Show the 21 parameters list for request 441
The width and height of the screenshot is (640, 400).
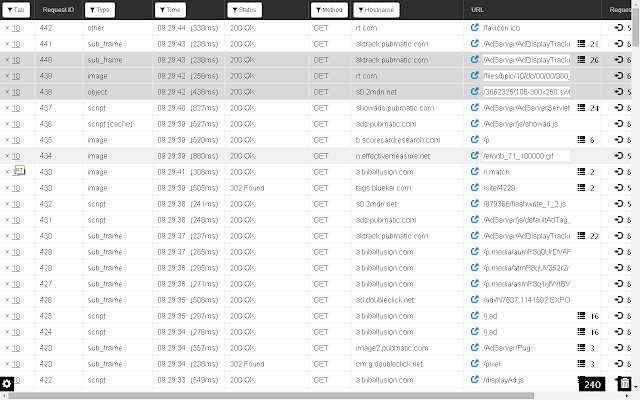(x=588, y=44)
